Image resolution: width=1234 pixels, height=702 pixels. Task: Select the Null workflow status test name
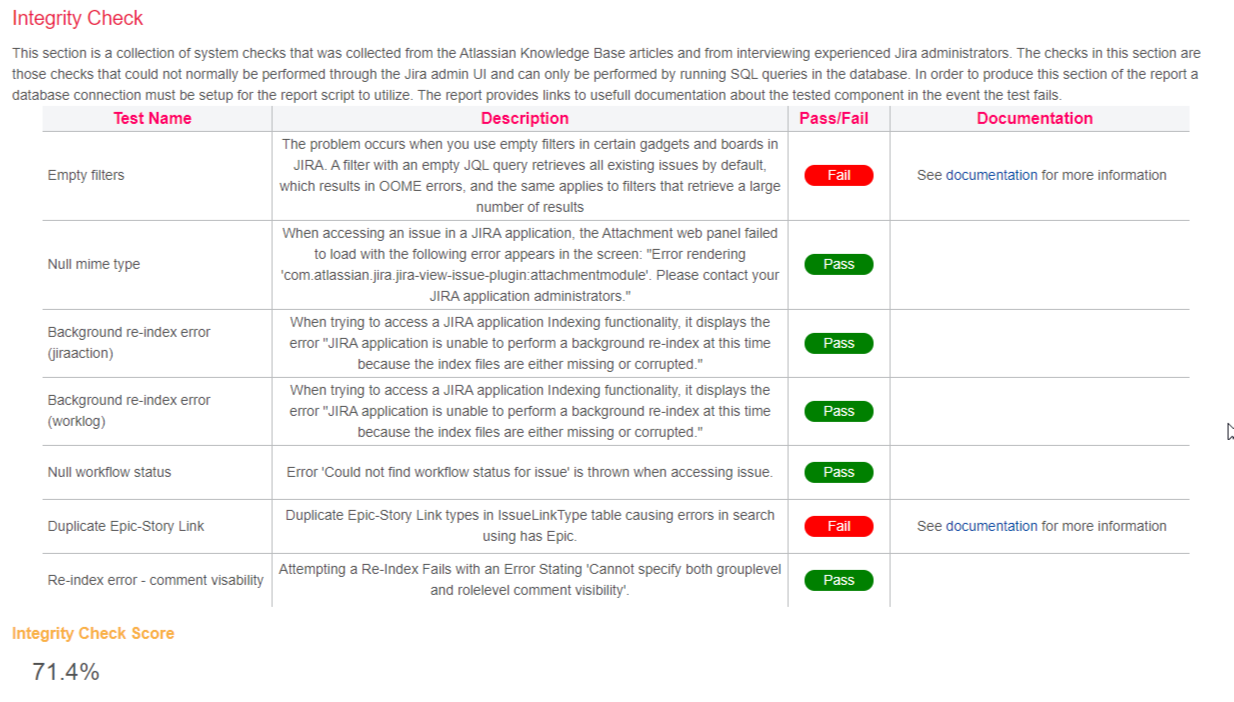pyautogui.click(x=109, y=472)
